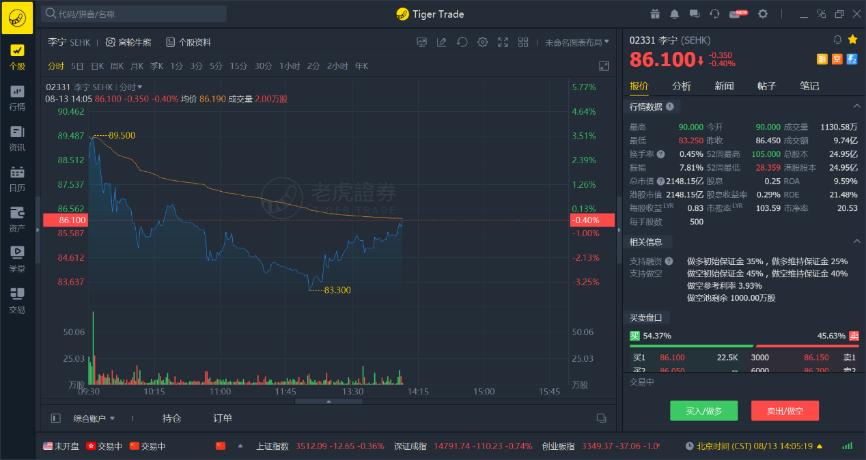Open chart settings gear icon
Viewport: 866px width, 460px height.
(483, 42)
